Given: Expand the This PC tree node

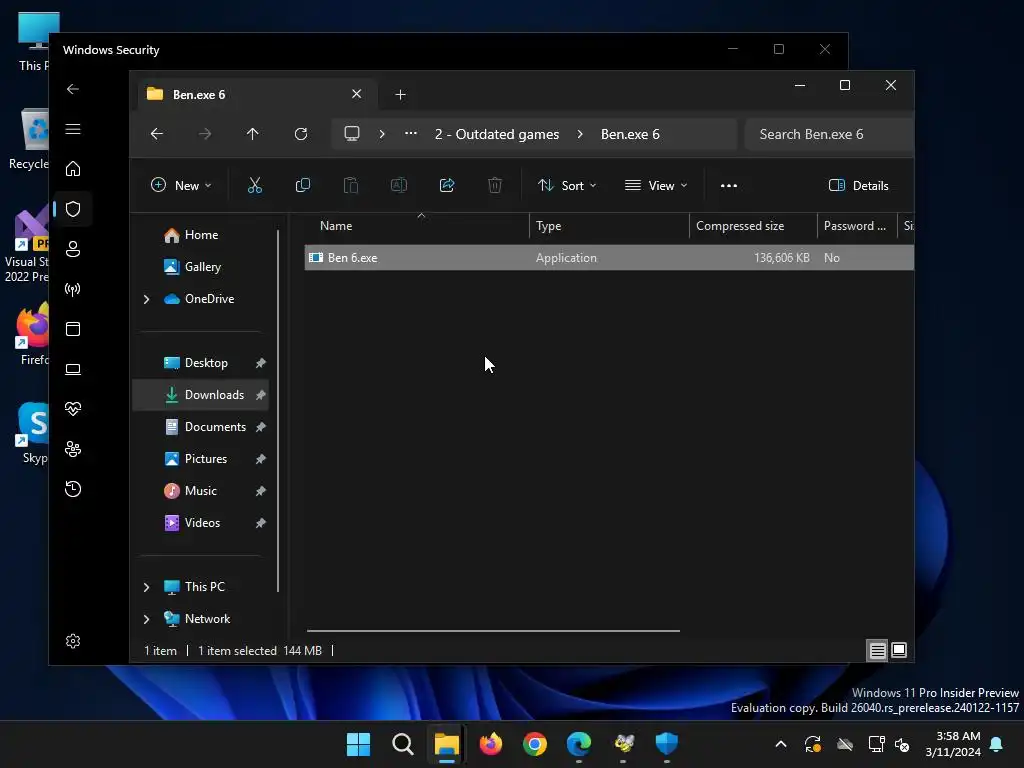Looking at the screenshot, I should click(x=146, y=587).
